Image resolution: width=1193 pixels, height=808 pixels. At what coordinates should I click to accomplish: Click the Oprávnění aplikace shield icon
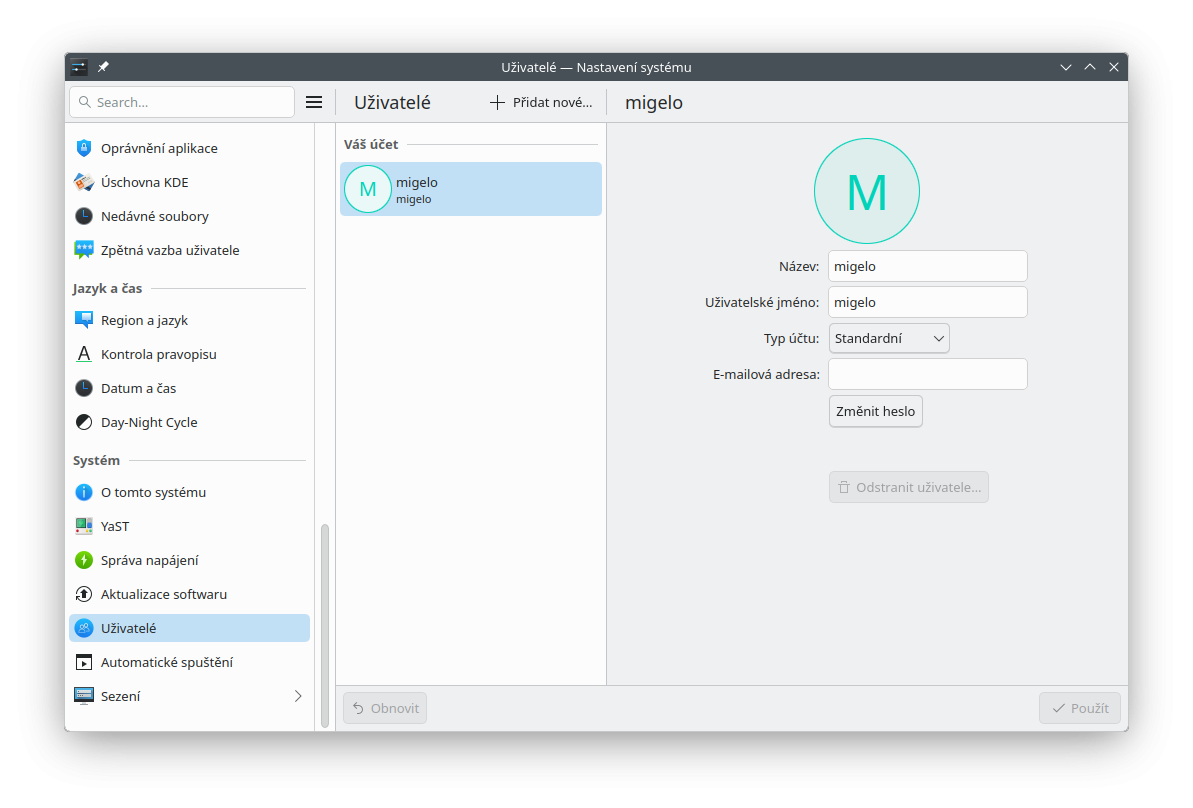click(x=84, y=148)
